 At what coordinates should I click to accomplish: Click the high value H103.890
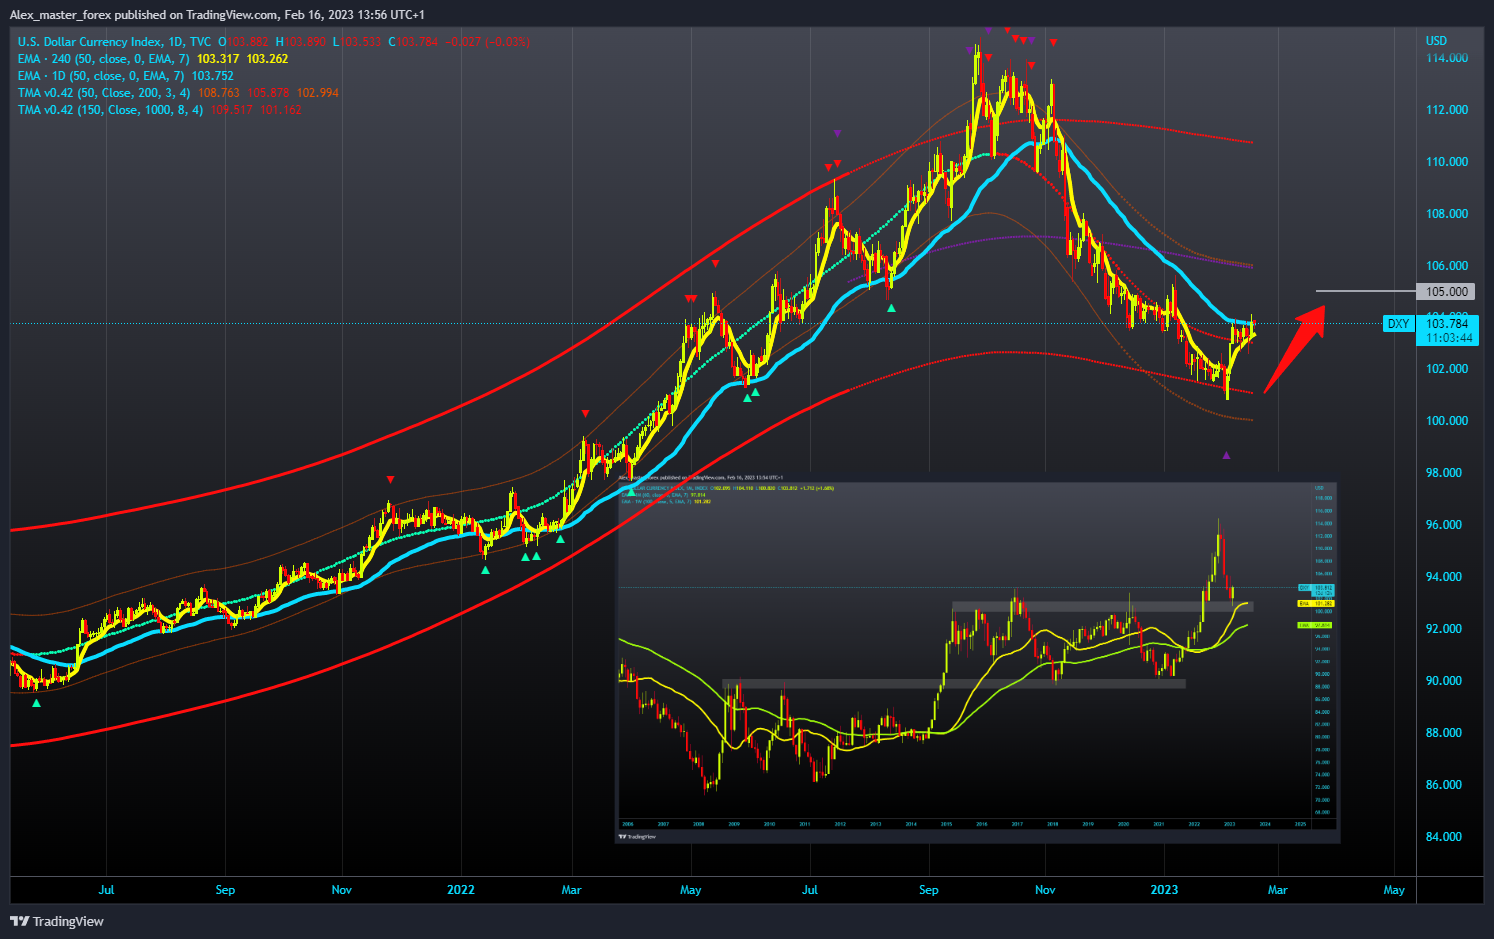pos(301,42)
